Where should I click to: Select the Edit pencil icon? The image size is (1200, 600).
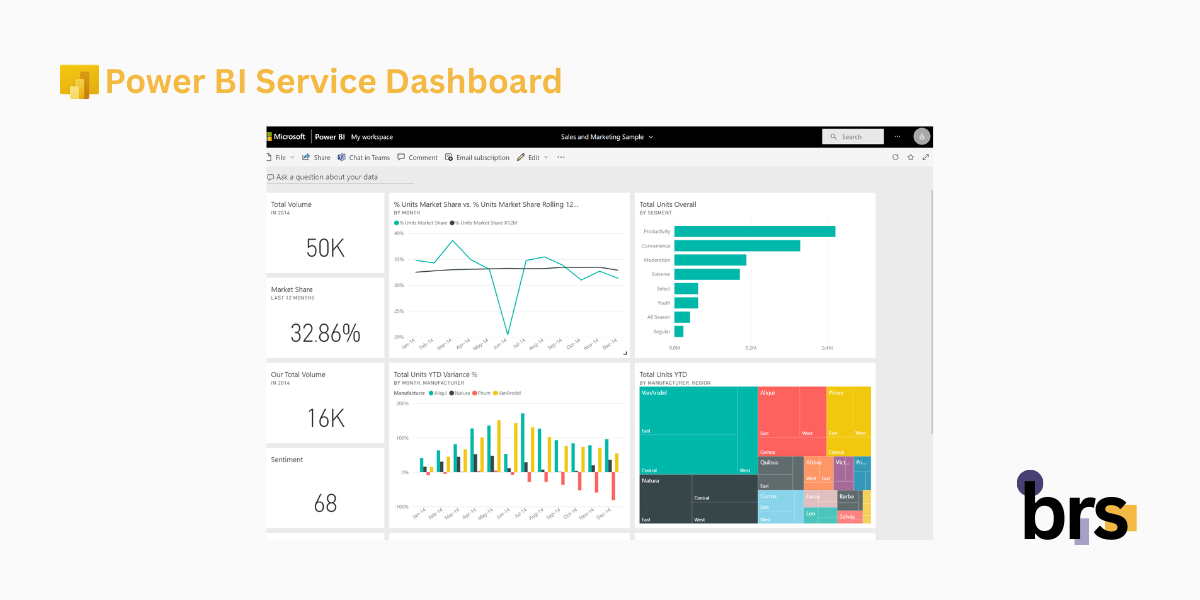coord(520,157)
